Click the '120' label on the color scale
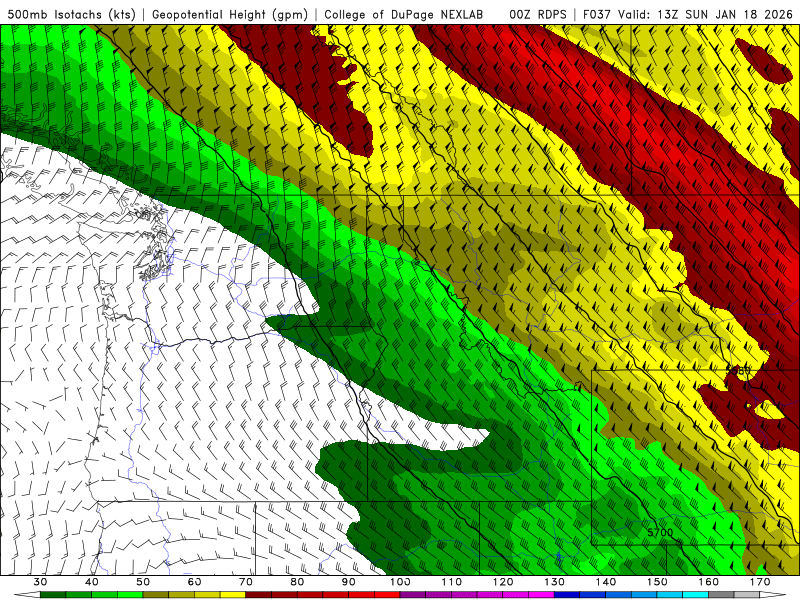The width and height of the screenshot is (800, 600). 503,582
